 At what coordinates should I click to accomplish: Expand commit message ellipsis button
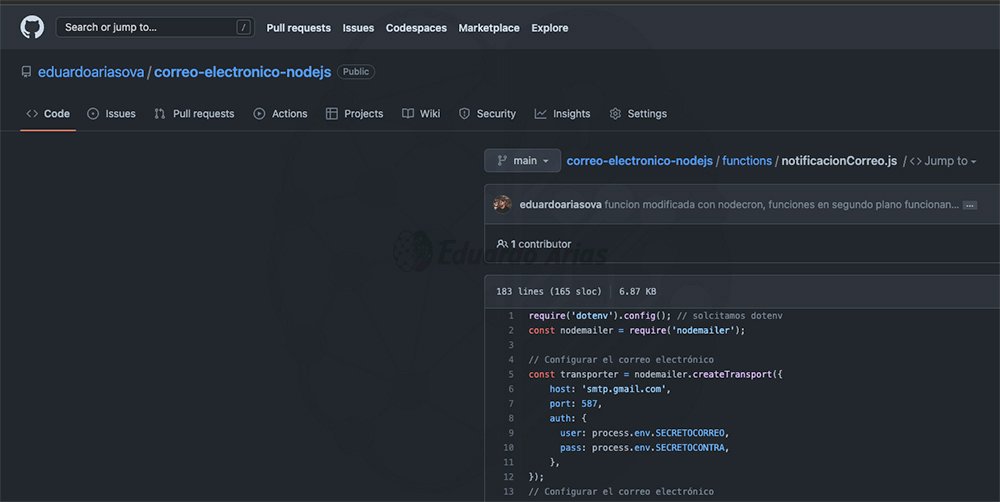[x=969, y=205]
